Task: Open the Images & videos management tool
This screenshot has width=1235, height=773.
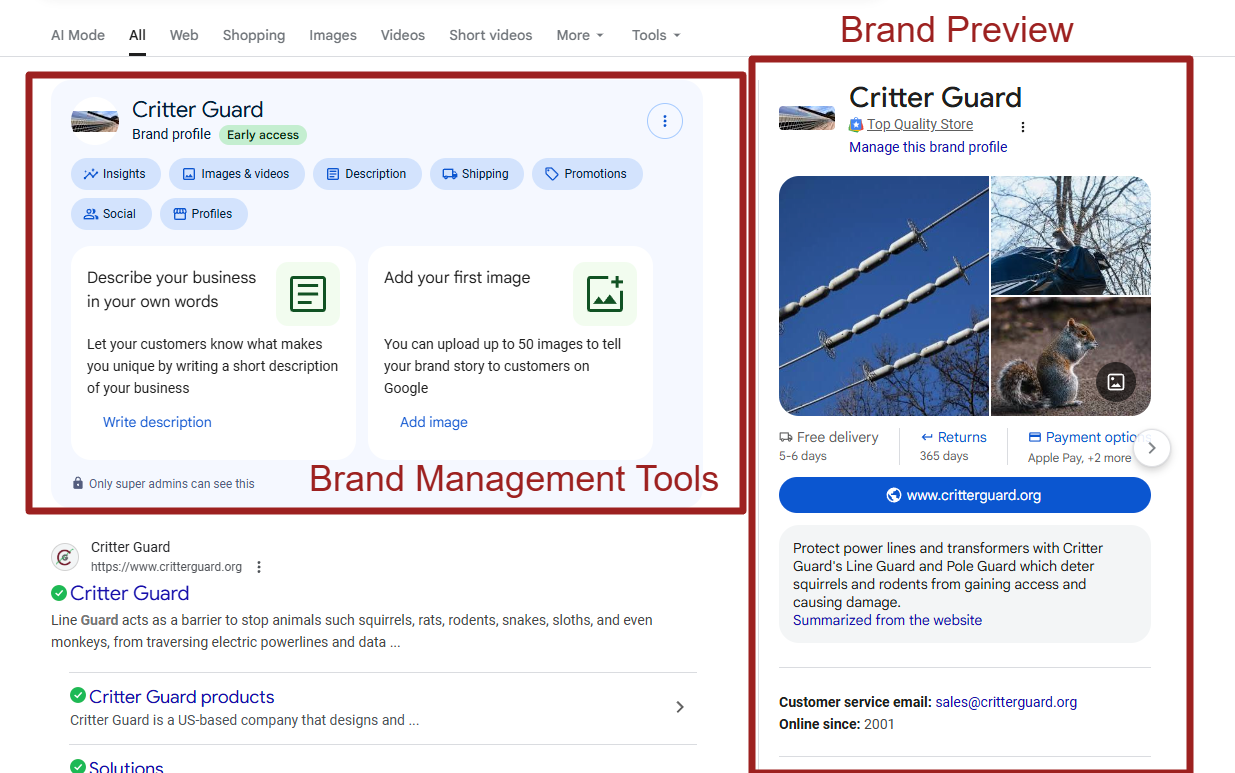Action: tap(236, 173)
